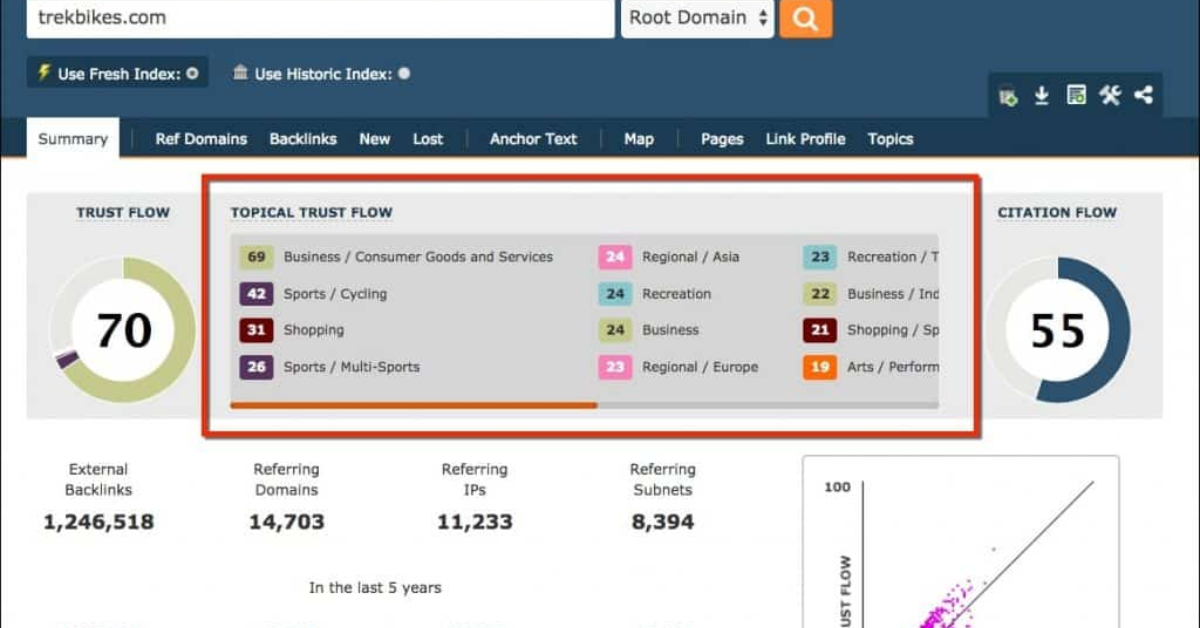The width and height of the screenshot is (1200, 628).
Task: Click the Referring Domains value 14,703
Action: coord(286,522)
